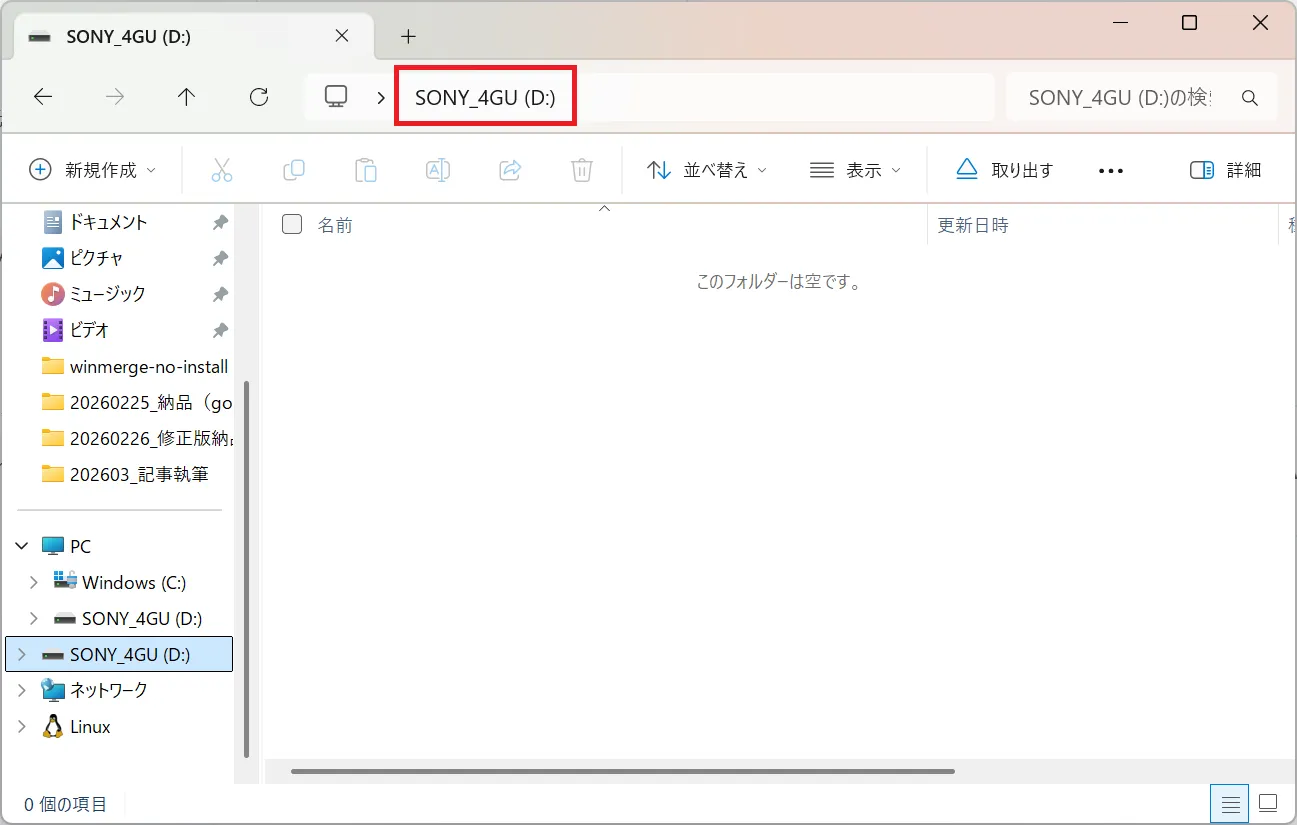This screenshot has width=1297, height=825.
Task: Click the Share icon in the toolbar
Action: (510, 169)
